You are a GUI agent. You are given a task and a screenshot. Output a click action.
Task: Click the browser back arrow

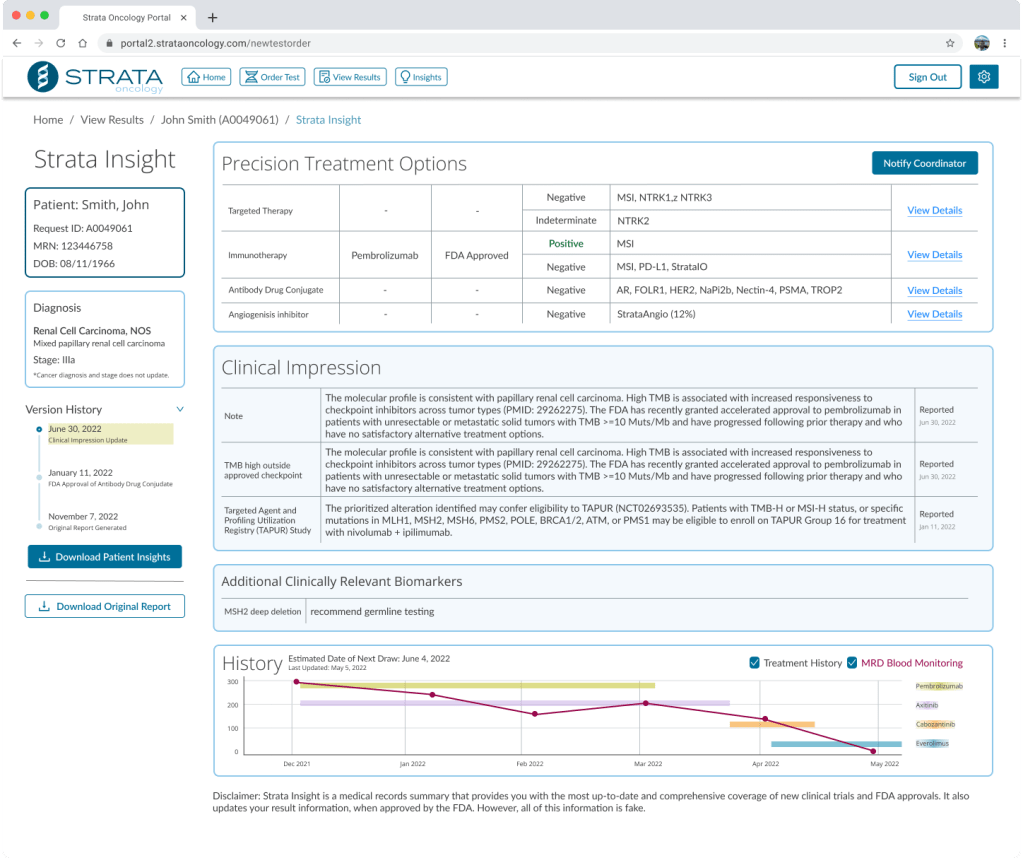(x=17, y=43)
